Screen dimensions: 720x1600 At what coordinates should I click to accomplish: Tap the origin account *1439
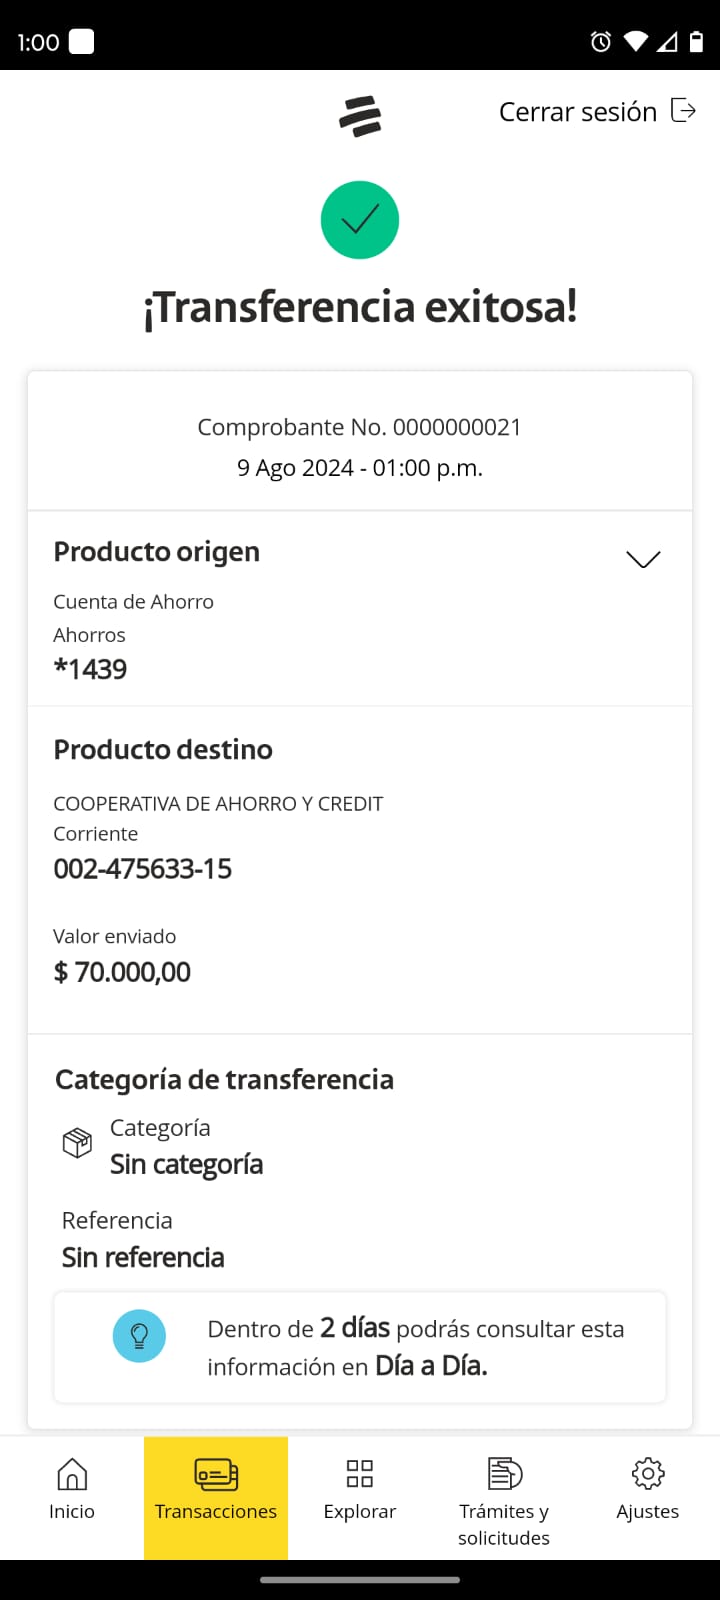click(91, 669)
